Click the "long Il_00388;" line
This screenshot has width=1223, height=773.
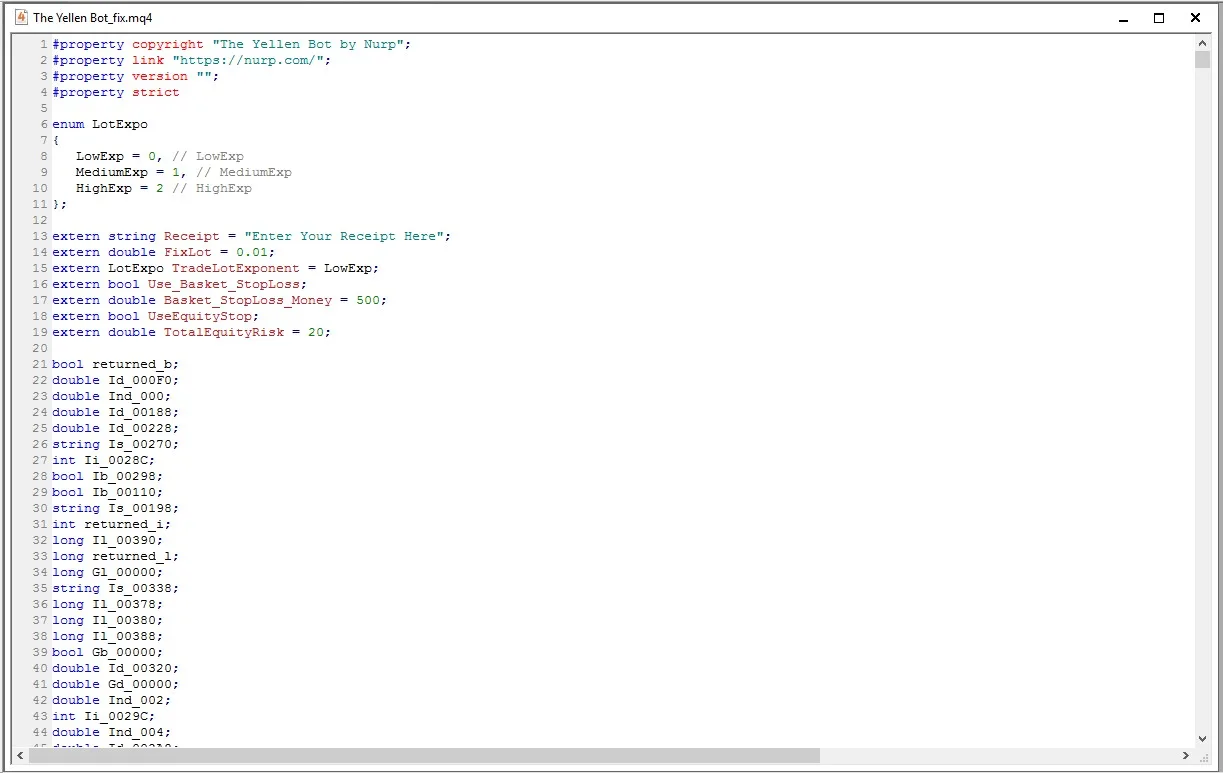coord(108,636)
